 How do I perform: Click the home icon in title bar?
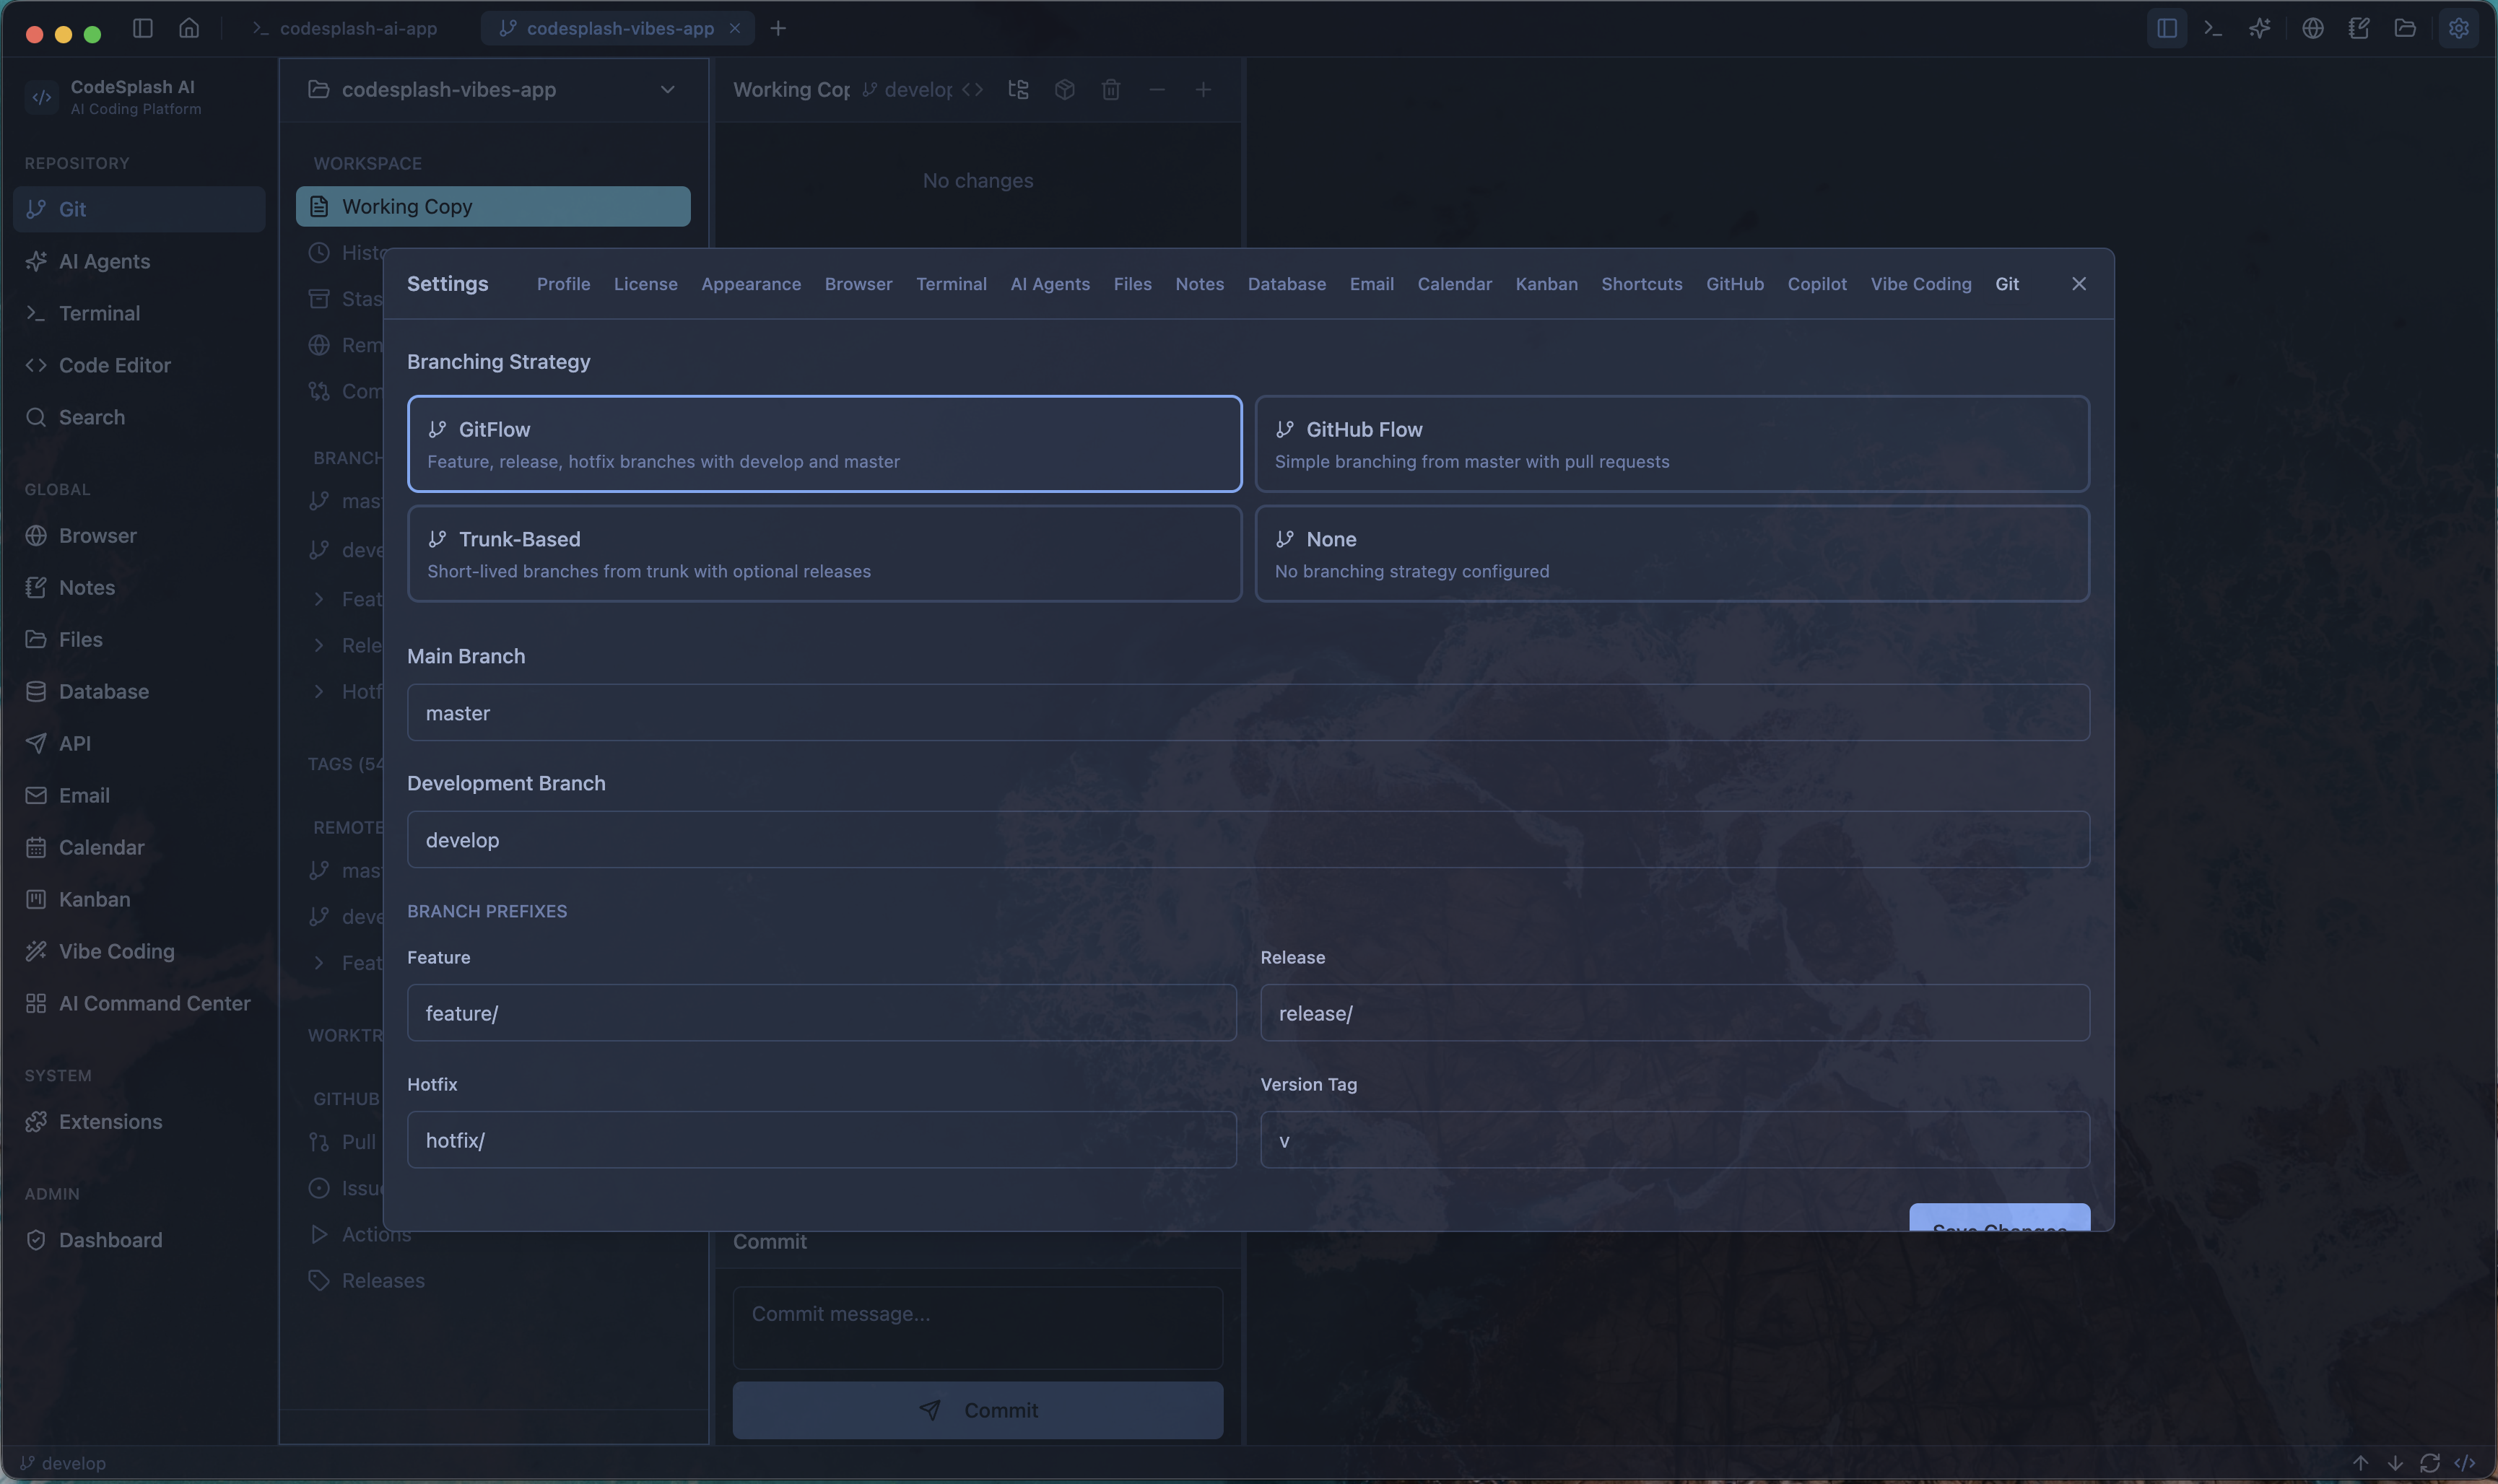click(x=189, y=28)
